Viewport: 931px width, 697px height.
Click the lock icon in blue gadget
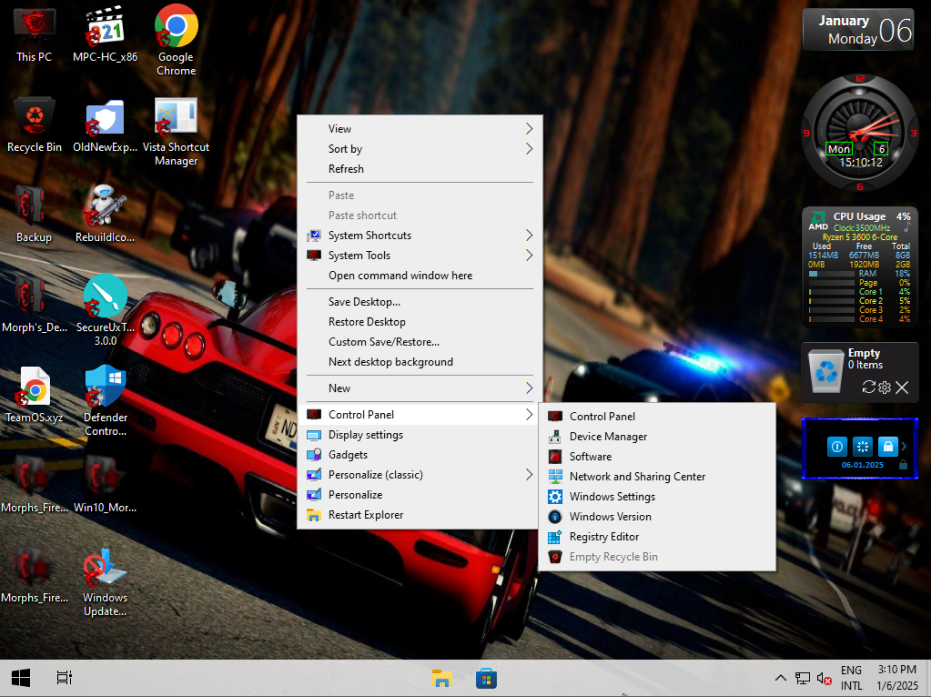point(888,446)
